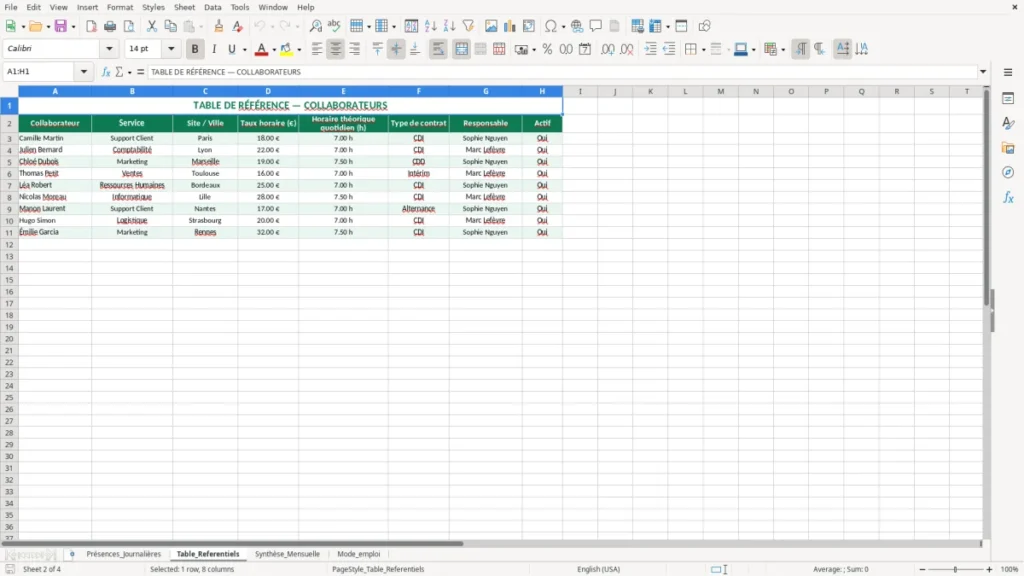1024x576 pixels.
Task: Open the Font Size dropdown
Action: [171, 48]
